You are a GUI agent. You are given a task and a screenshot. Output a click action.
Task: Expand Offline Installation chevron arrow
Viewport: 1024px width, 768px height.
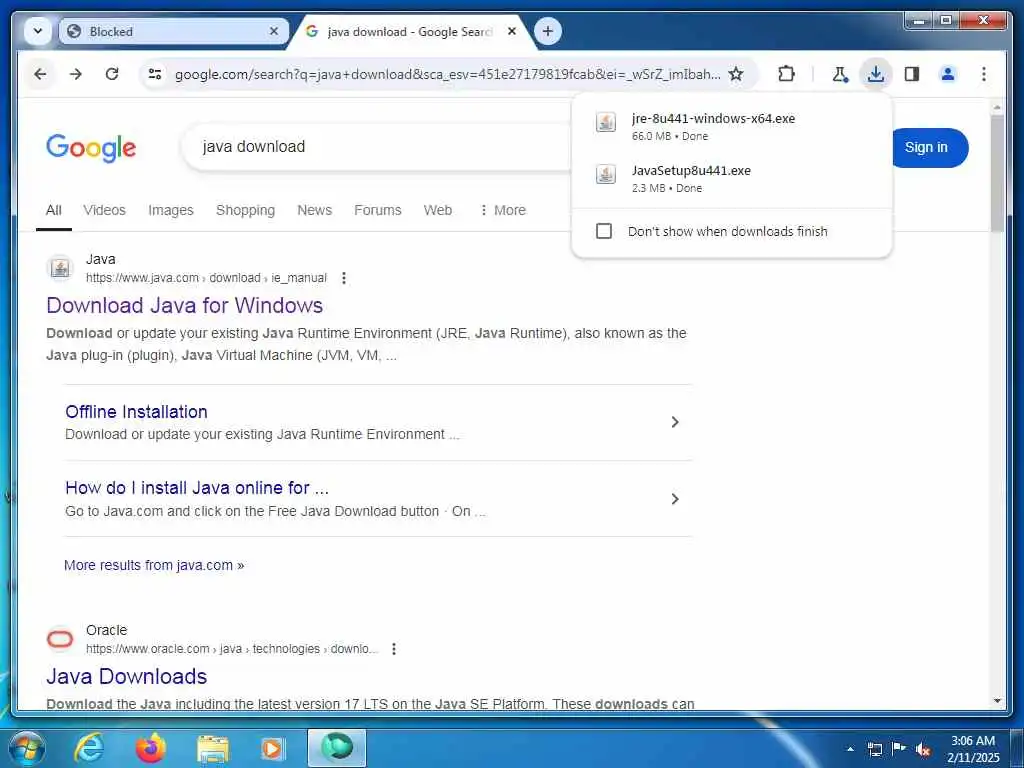(x=675, y=423)
